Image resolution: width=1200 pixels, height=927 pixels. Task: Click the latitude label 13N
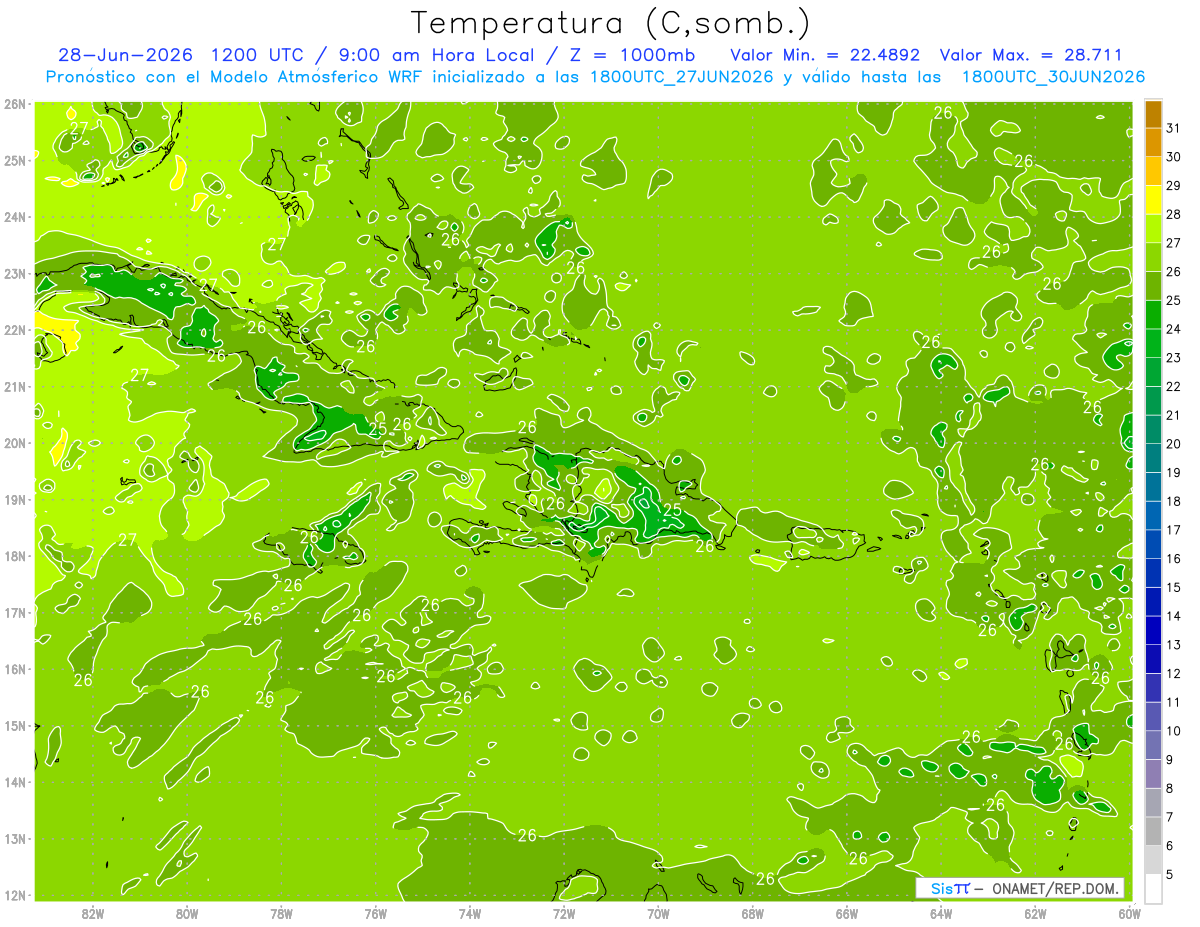pyautogui.click(x=14, y=838)
